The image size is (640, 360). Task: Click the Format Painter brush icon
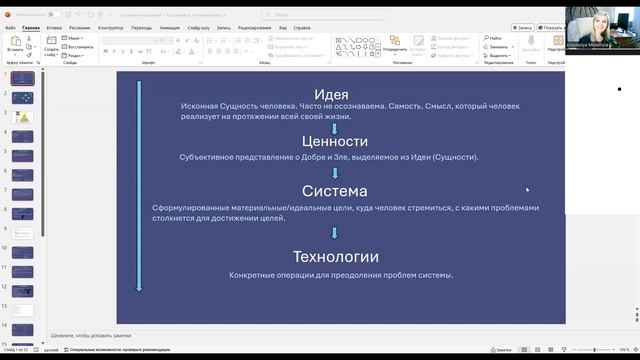pos(29,55)
